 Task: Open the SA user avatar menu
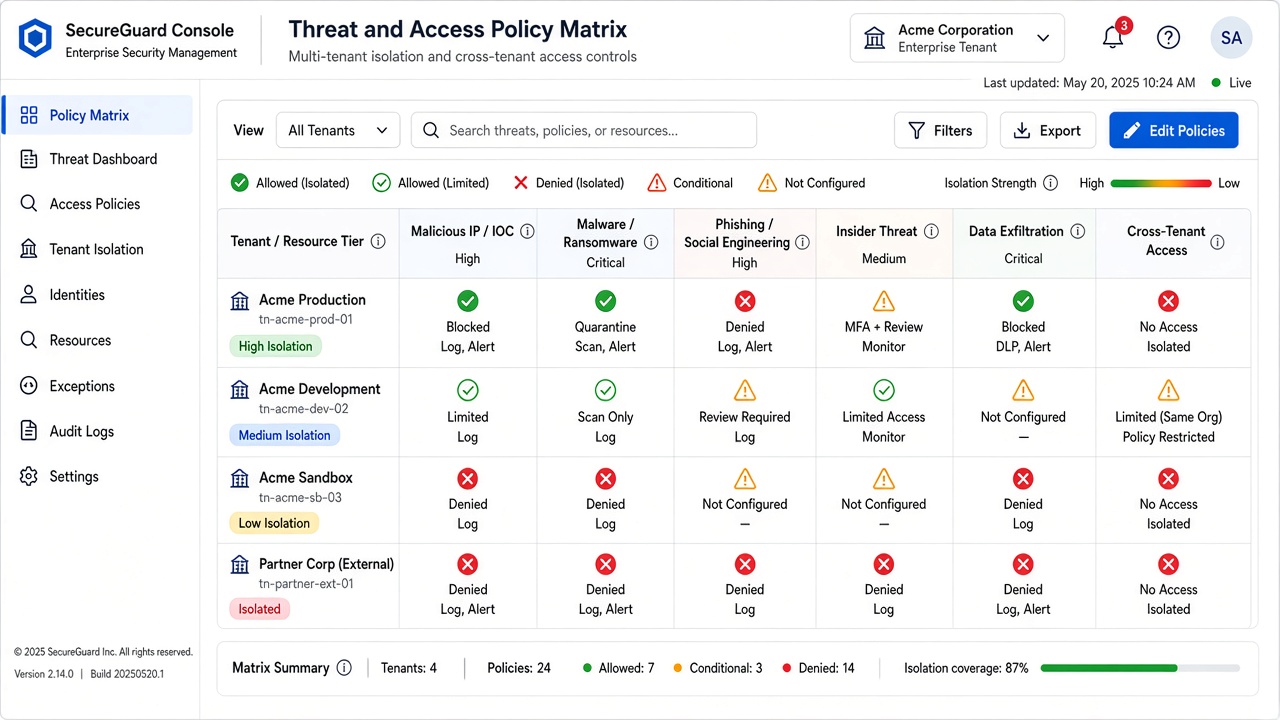tap(1231, 38)
